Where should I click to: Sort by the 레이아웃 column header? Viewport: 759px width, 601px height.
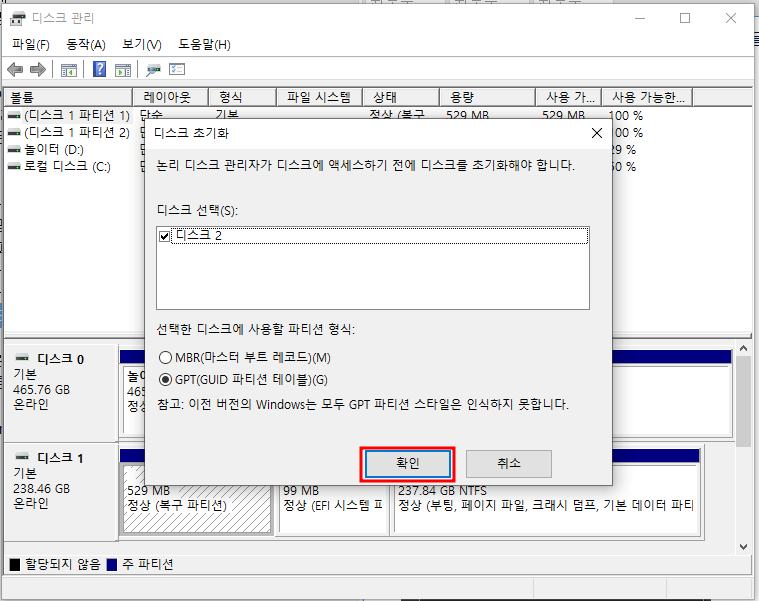point(170,97)
